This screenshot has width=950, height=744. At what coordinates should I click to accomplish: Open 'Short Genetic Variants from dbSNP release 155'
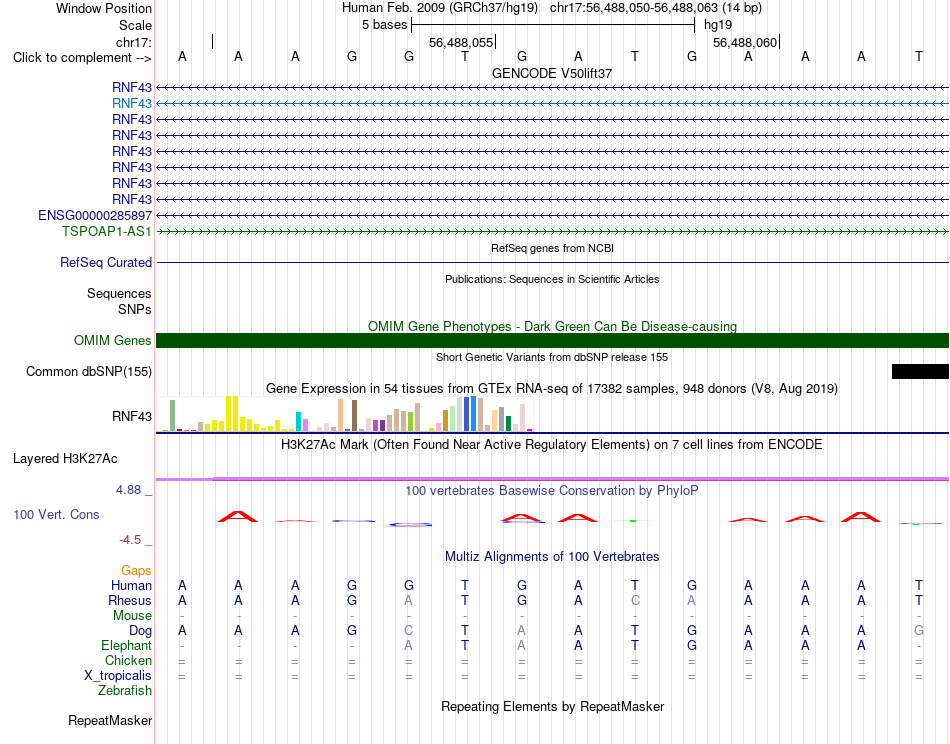tap(552, 357)
